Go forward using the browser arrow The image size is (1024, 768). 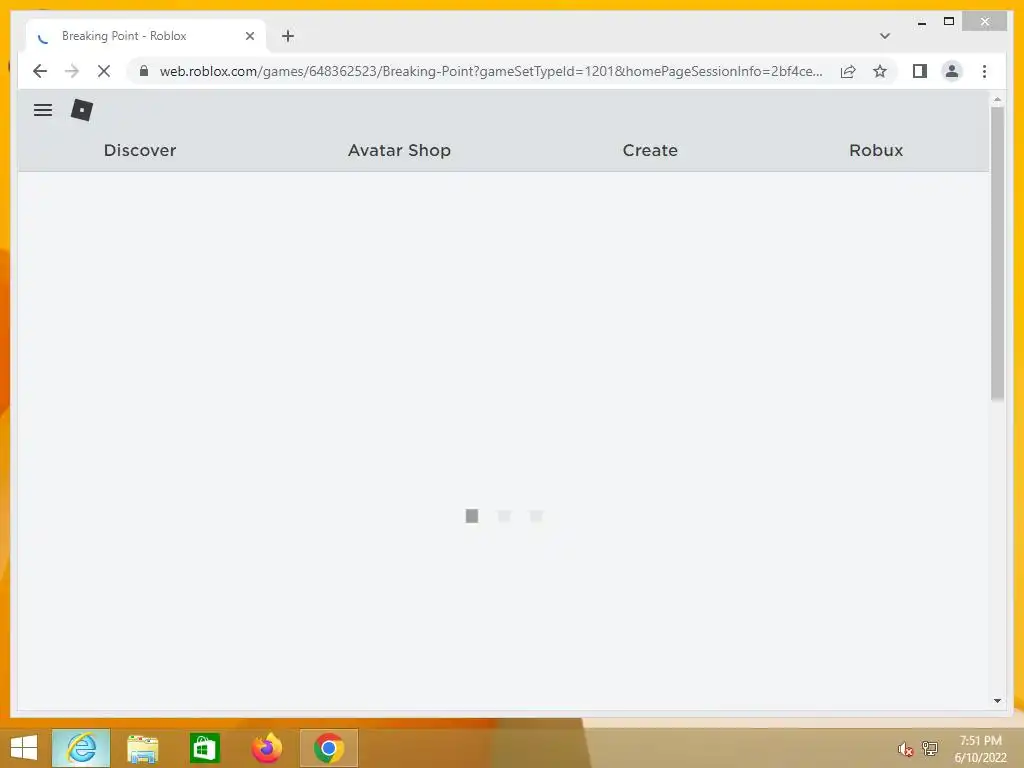coord(72,71)
